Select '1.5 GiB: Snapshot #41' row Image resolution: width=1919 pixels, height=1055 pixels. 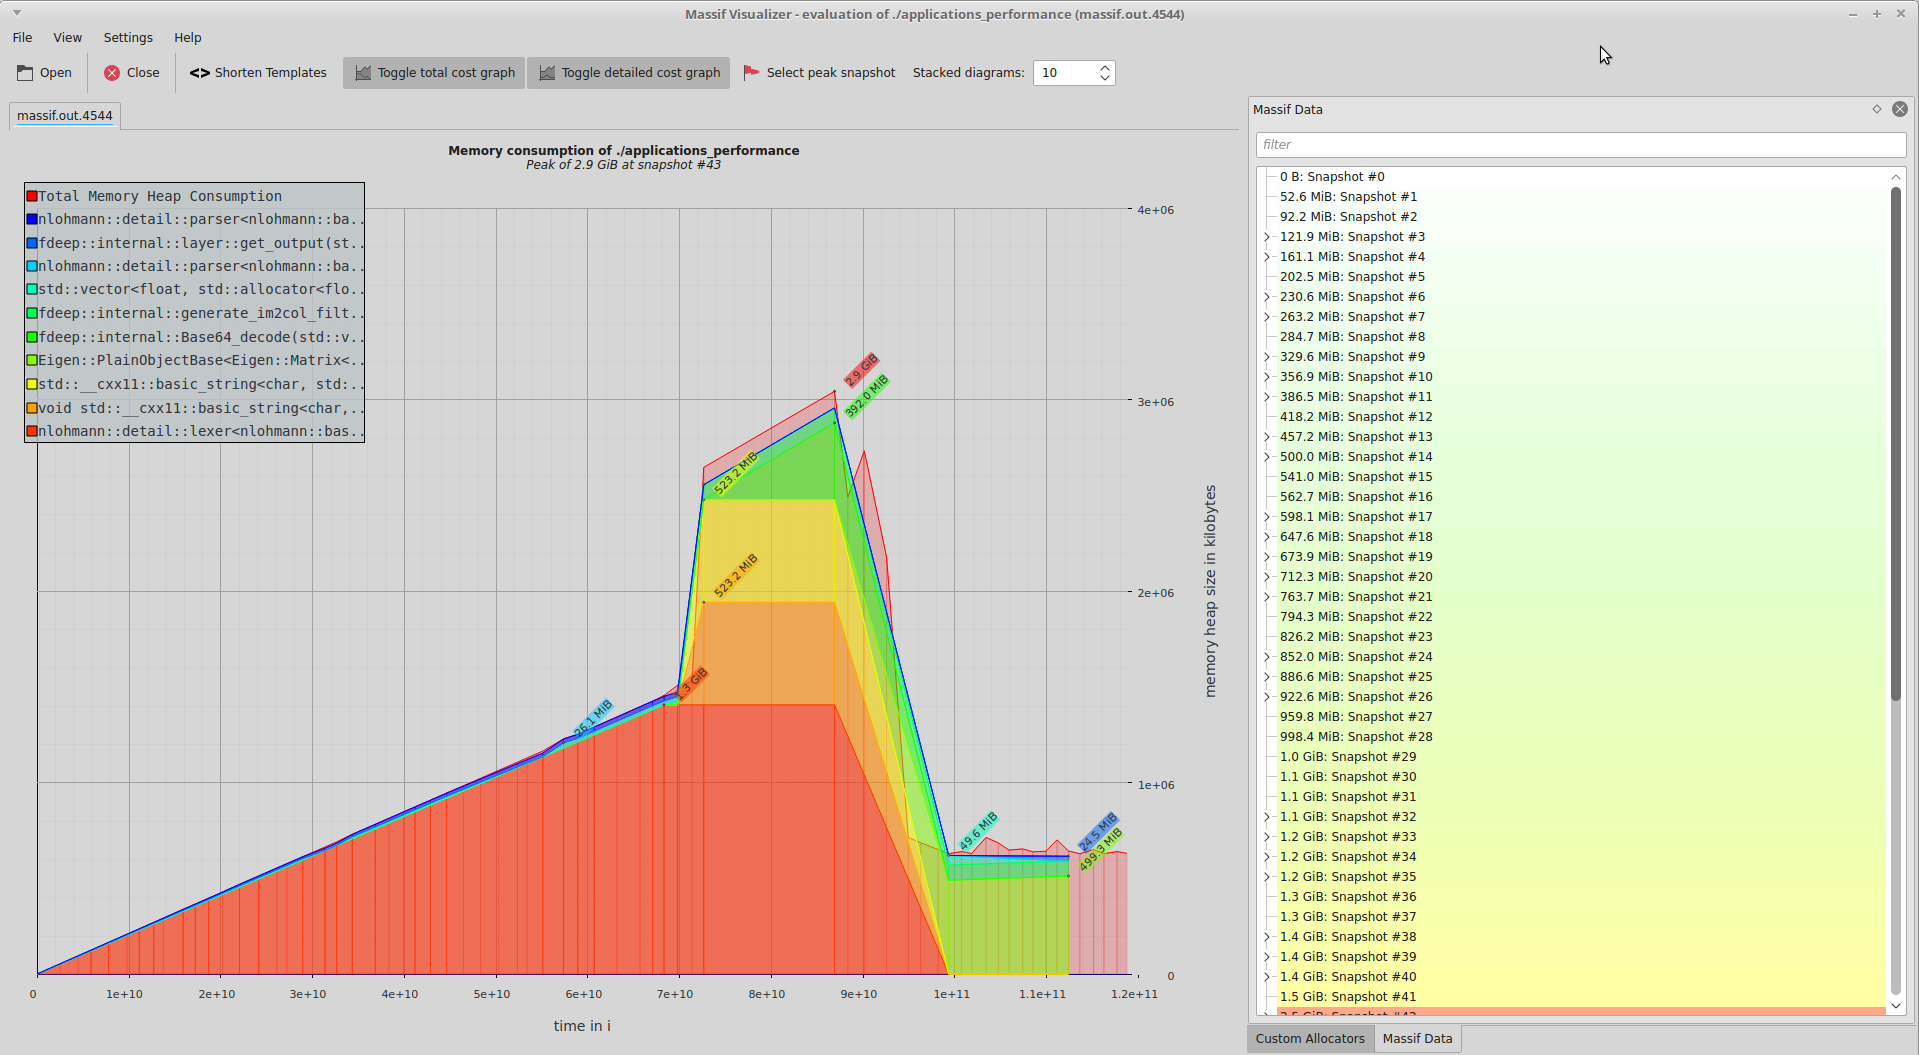pos(1580,997)
